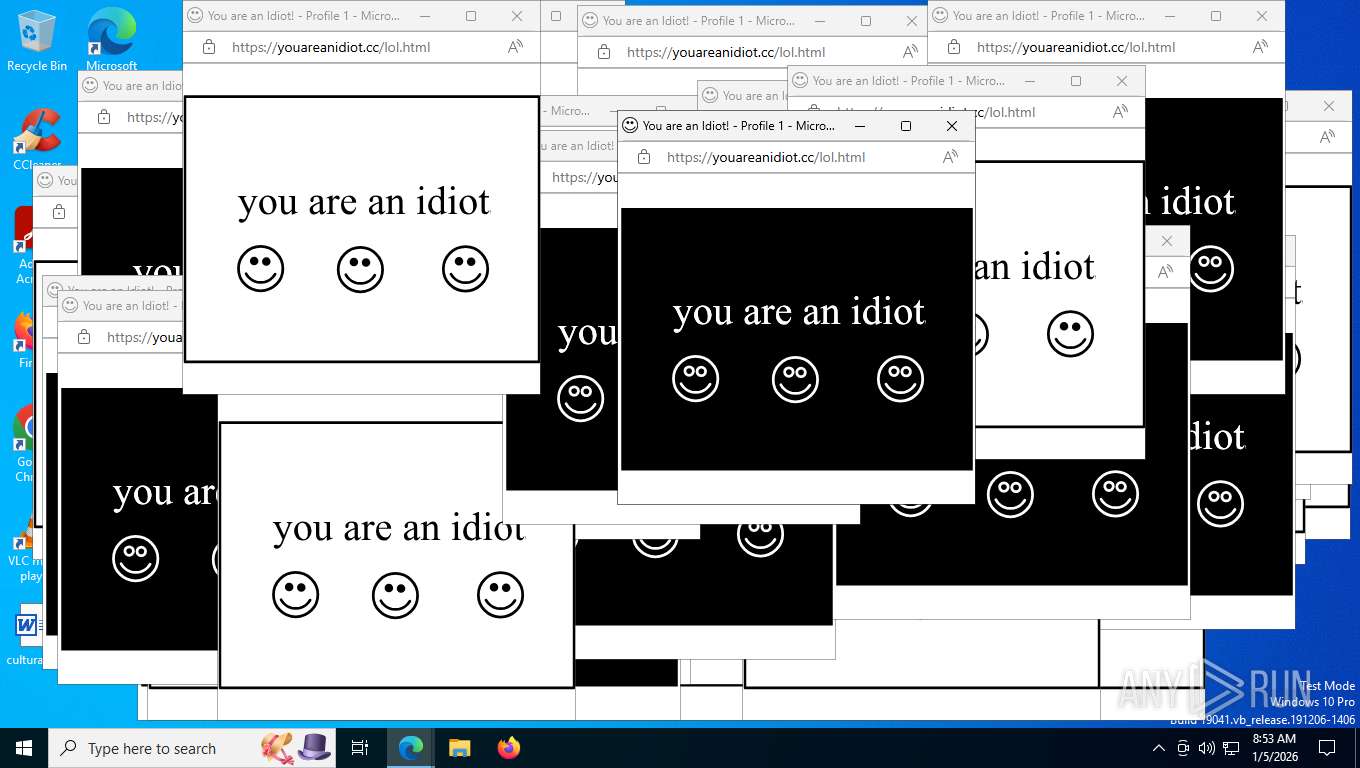Maximize the white-page window beside the Recycle Bin
This screenshot has height=768, width=1360.
click(471, 16)
